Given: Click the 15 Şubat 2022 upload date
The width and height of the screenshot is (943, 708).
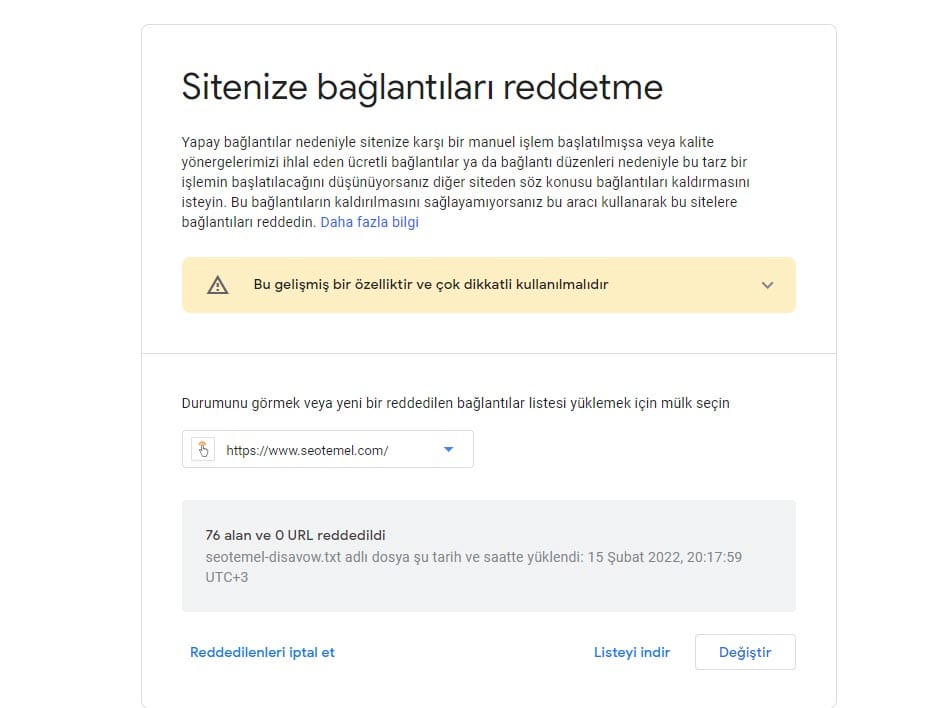Looking at the screenshot, I should tap(634, 557).
